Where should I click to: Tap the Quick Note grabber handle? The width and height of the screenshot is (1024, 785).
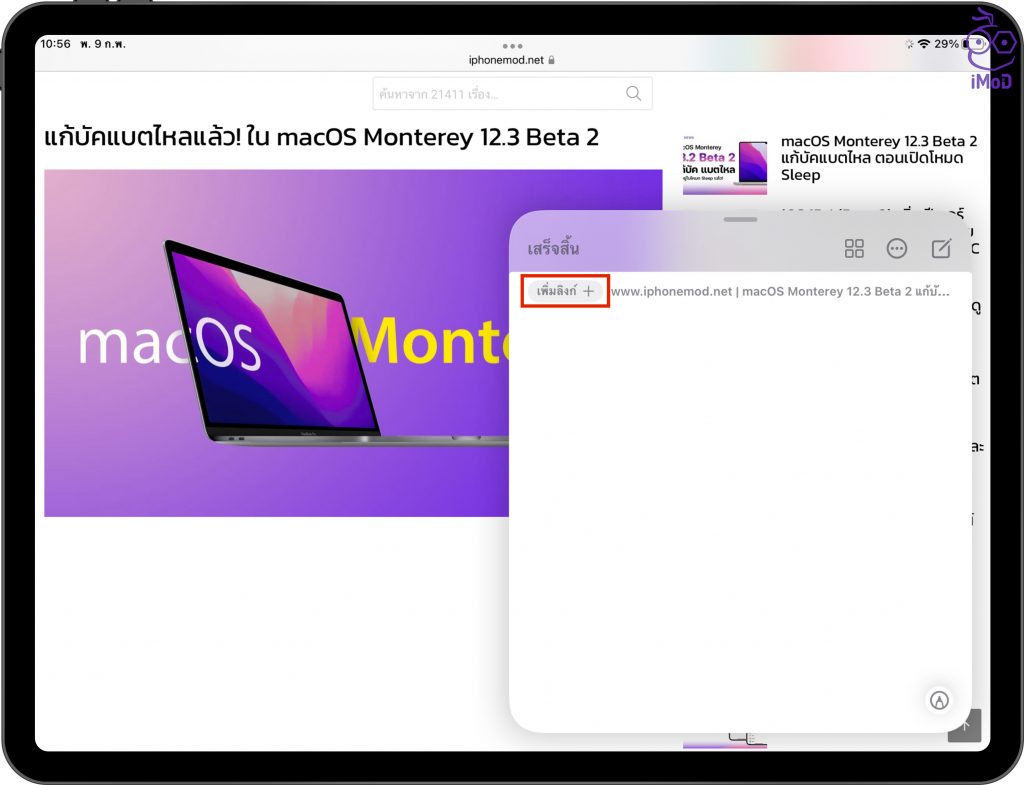pyautogui.click(x=740, y=219)
